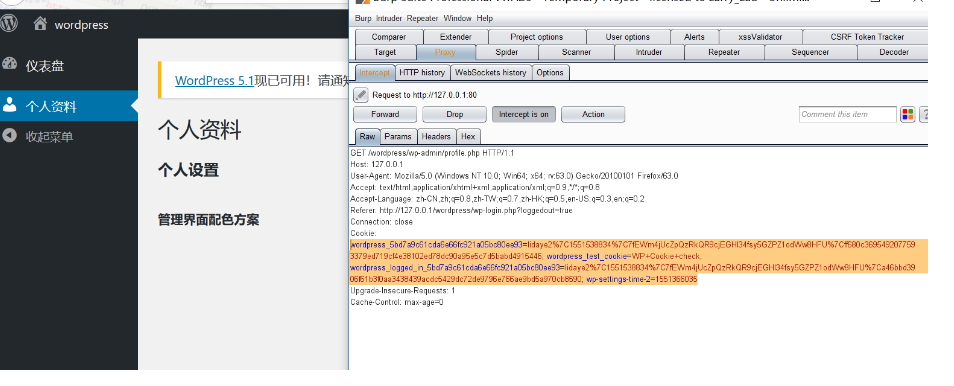Switch to the Hex view tab
The image size is (954, 386).
(x=468, y=136)
